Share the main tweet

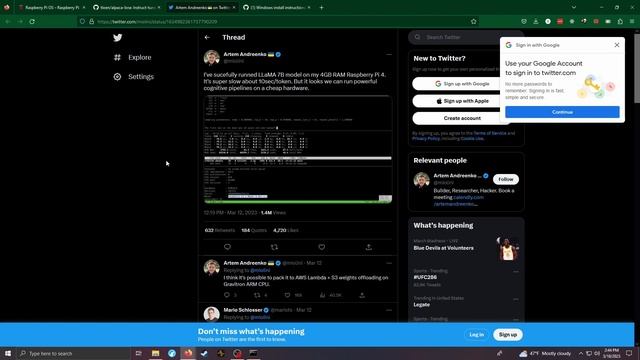click(369, 247)
